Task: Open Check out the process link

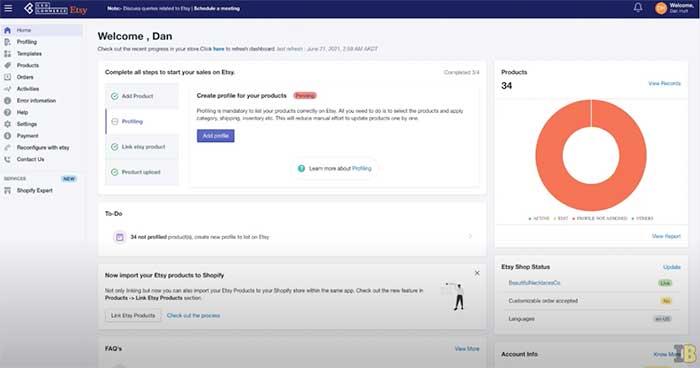Action: (x=193, y=315)
